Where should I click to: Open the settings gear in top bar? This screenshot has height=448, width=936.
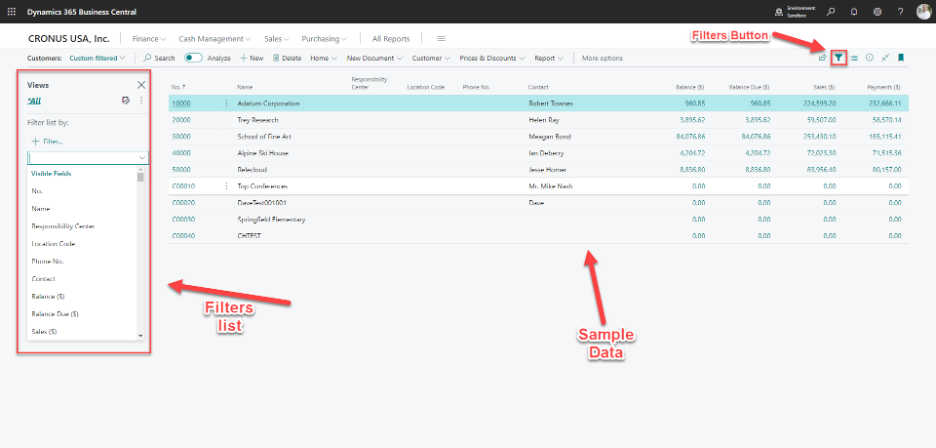point(878,11)
